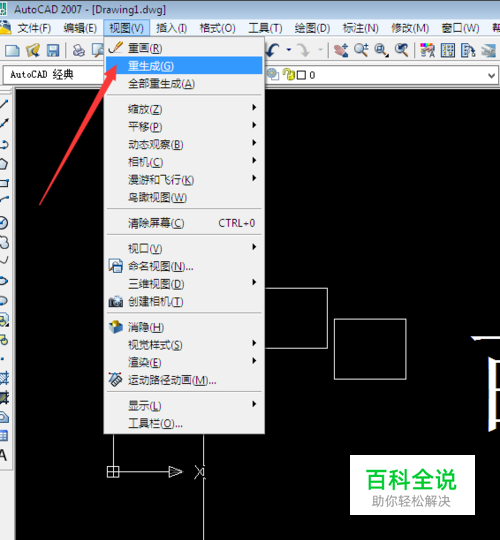
Task: Select the Arc draw tool
Action: coord(4,200)
